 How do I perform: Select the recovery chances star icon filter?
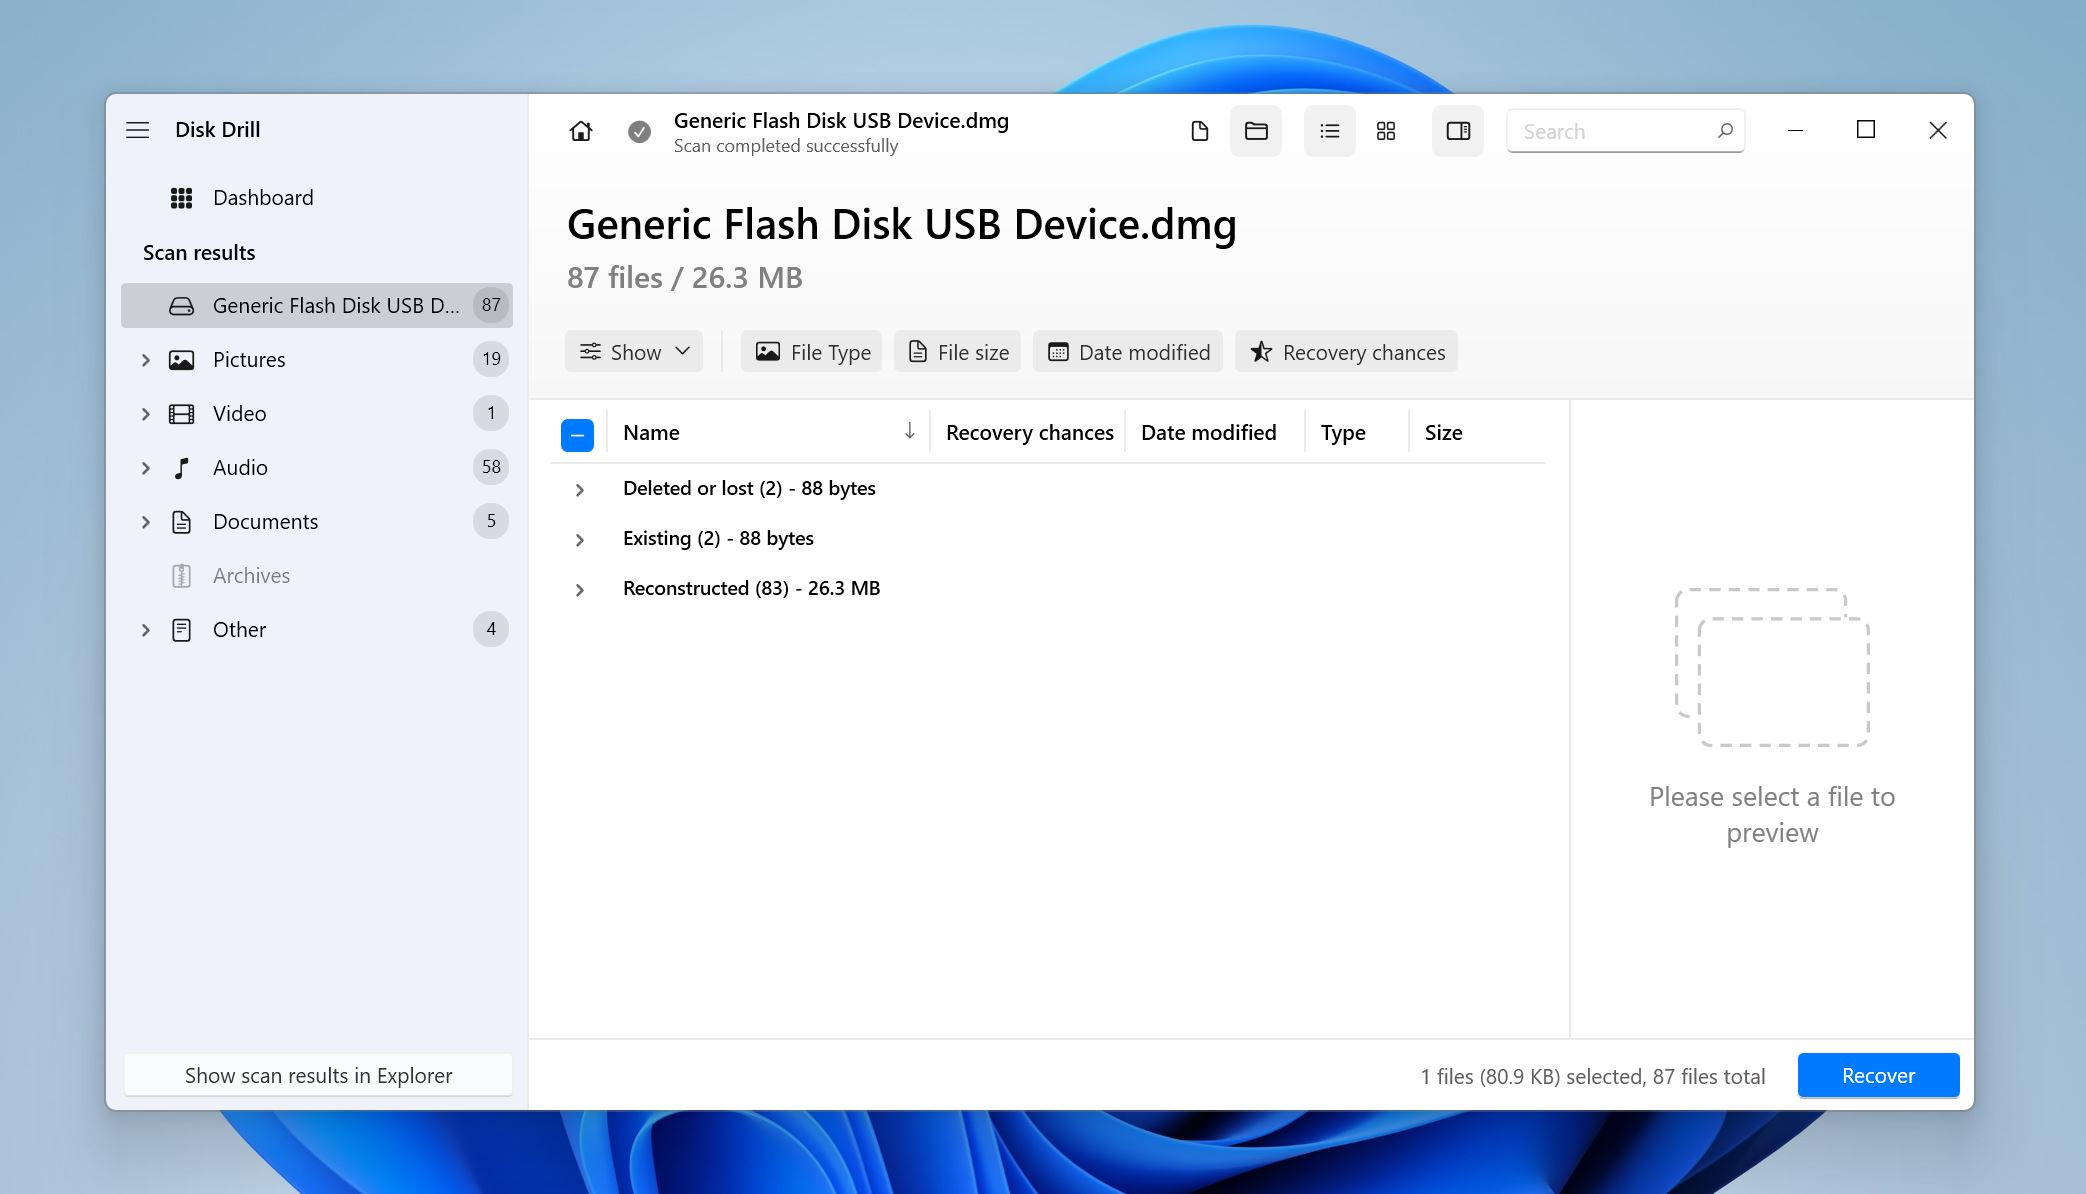pyautogui.click(x=1259, y=353)
